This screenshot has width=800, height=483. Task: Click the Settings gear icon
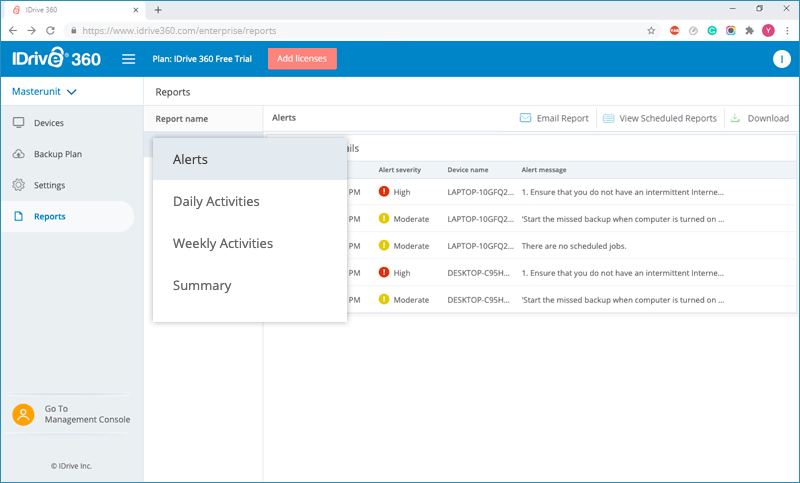(x=19, y=185)
